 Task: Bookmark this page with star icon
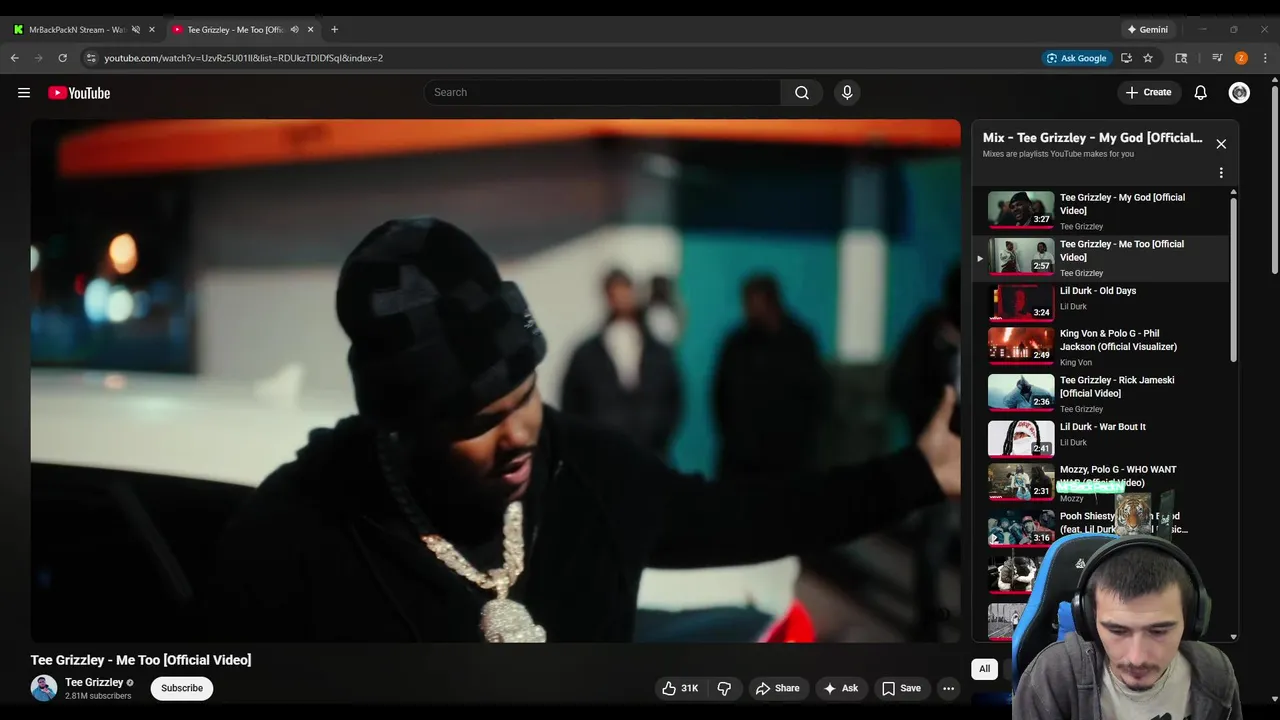point(1148,58)
